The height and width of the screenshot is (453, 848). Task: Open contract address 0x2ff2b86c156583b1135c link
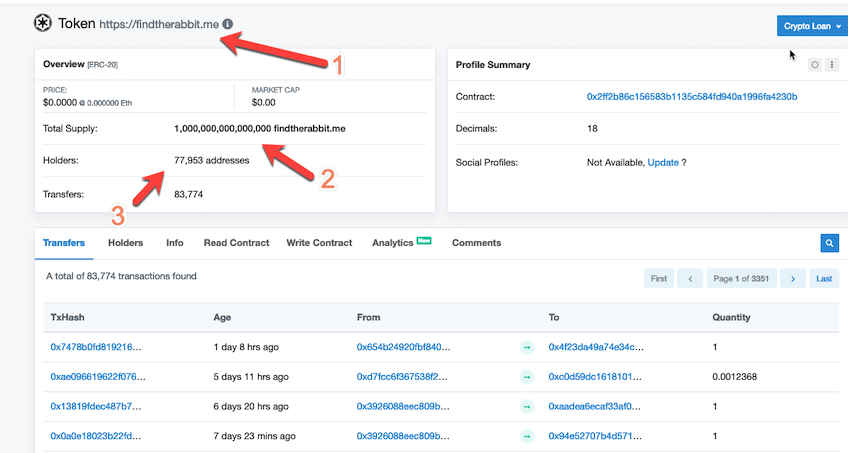tap(692, 97)
